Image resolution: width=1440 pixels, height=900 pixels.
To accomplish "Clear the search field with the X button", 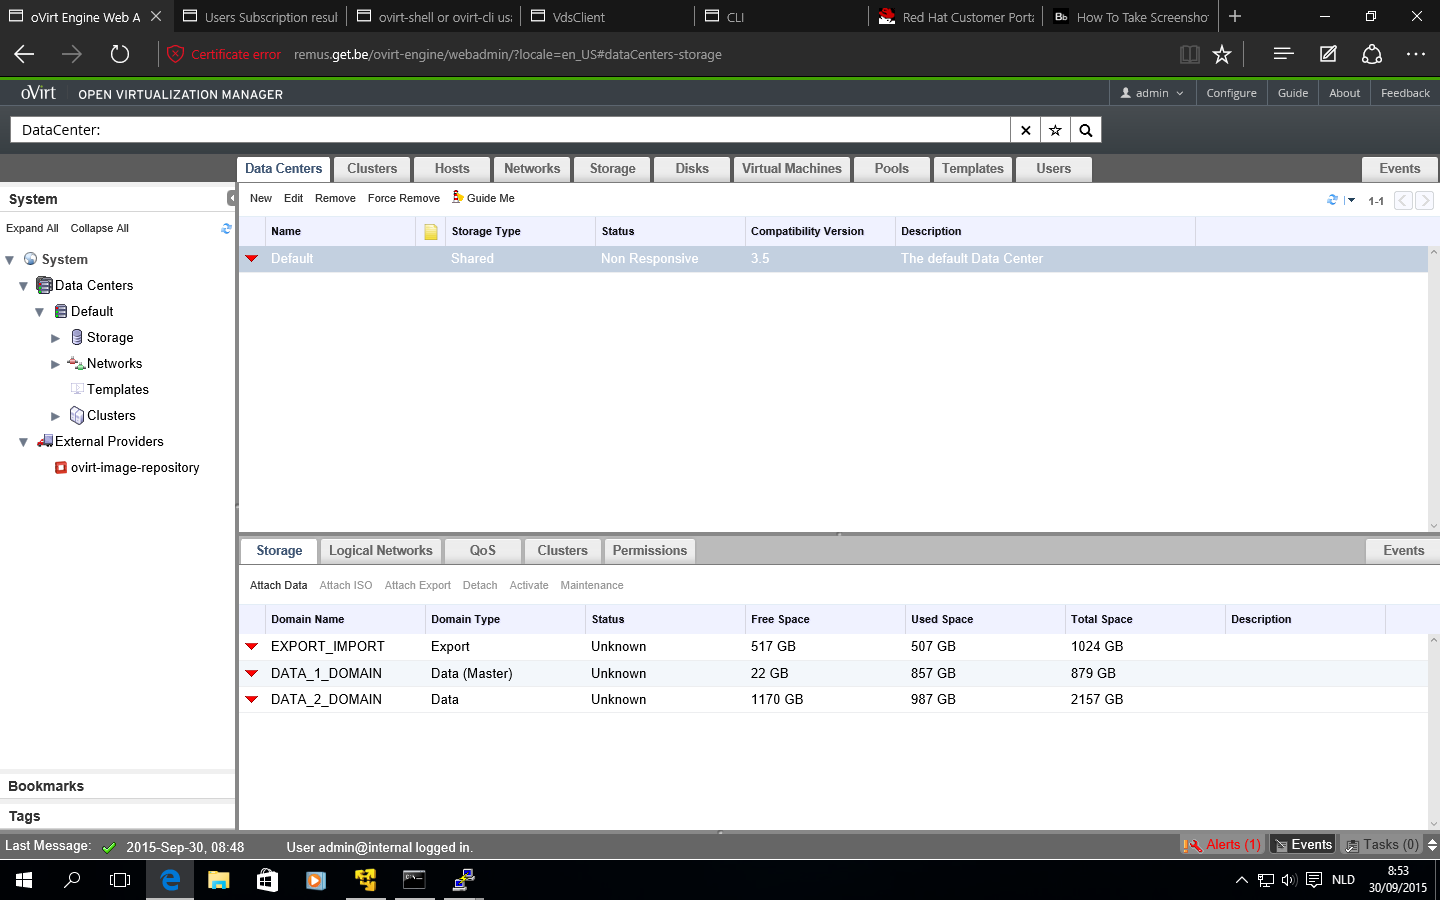I will point(1025,130).
